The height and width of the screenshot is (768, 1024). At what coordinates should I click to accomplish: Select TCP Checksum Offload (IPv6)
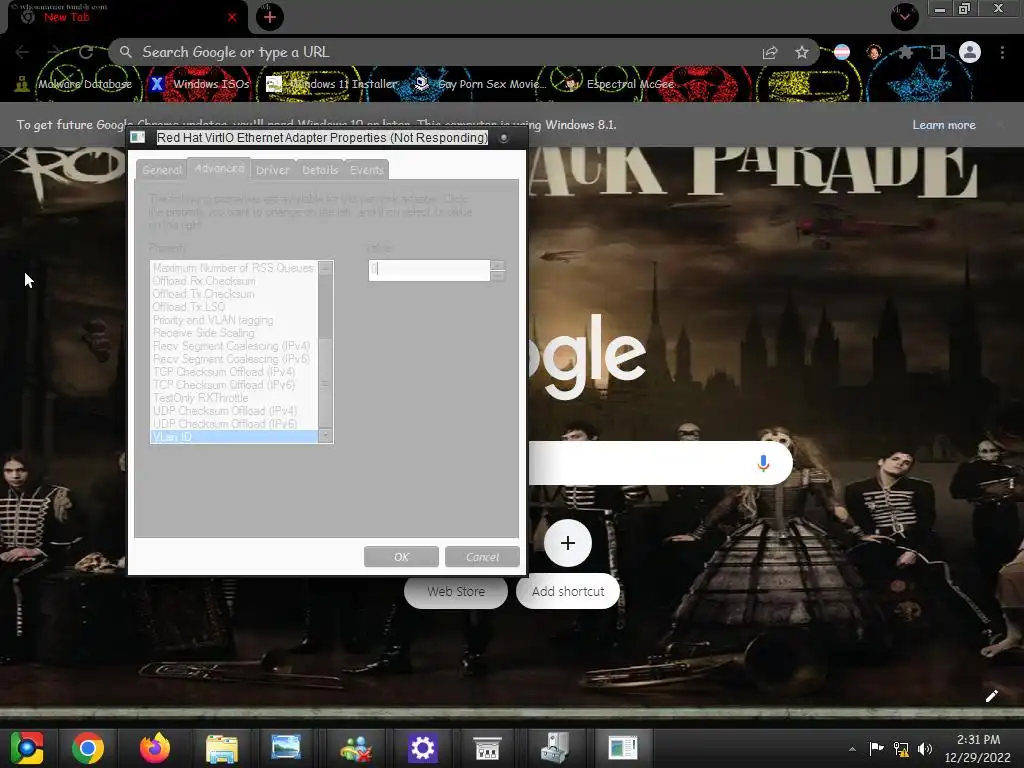click(233, 385)
